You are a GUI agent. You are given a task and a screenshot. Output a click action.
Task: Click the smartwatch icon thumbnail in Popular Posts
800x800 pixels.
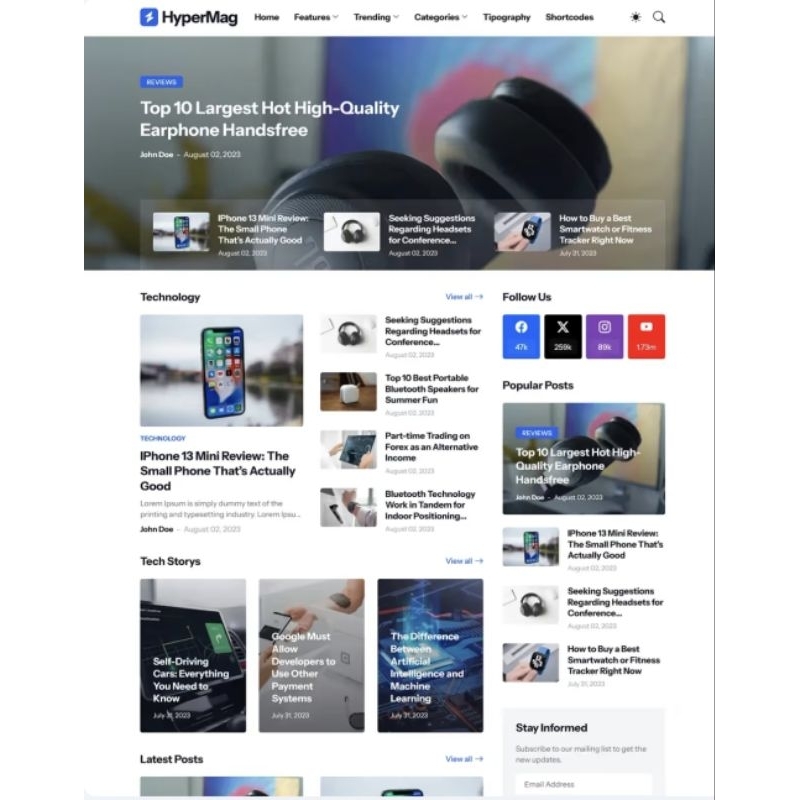coord(530,661)
